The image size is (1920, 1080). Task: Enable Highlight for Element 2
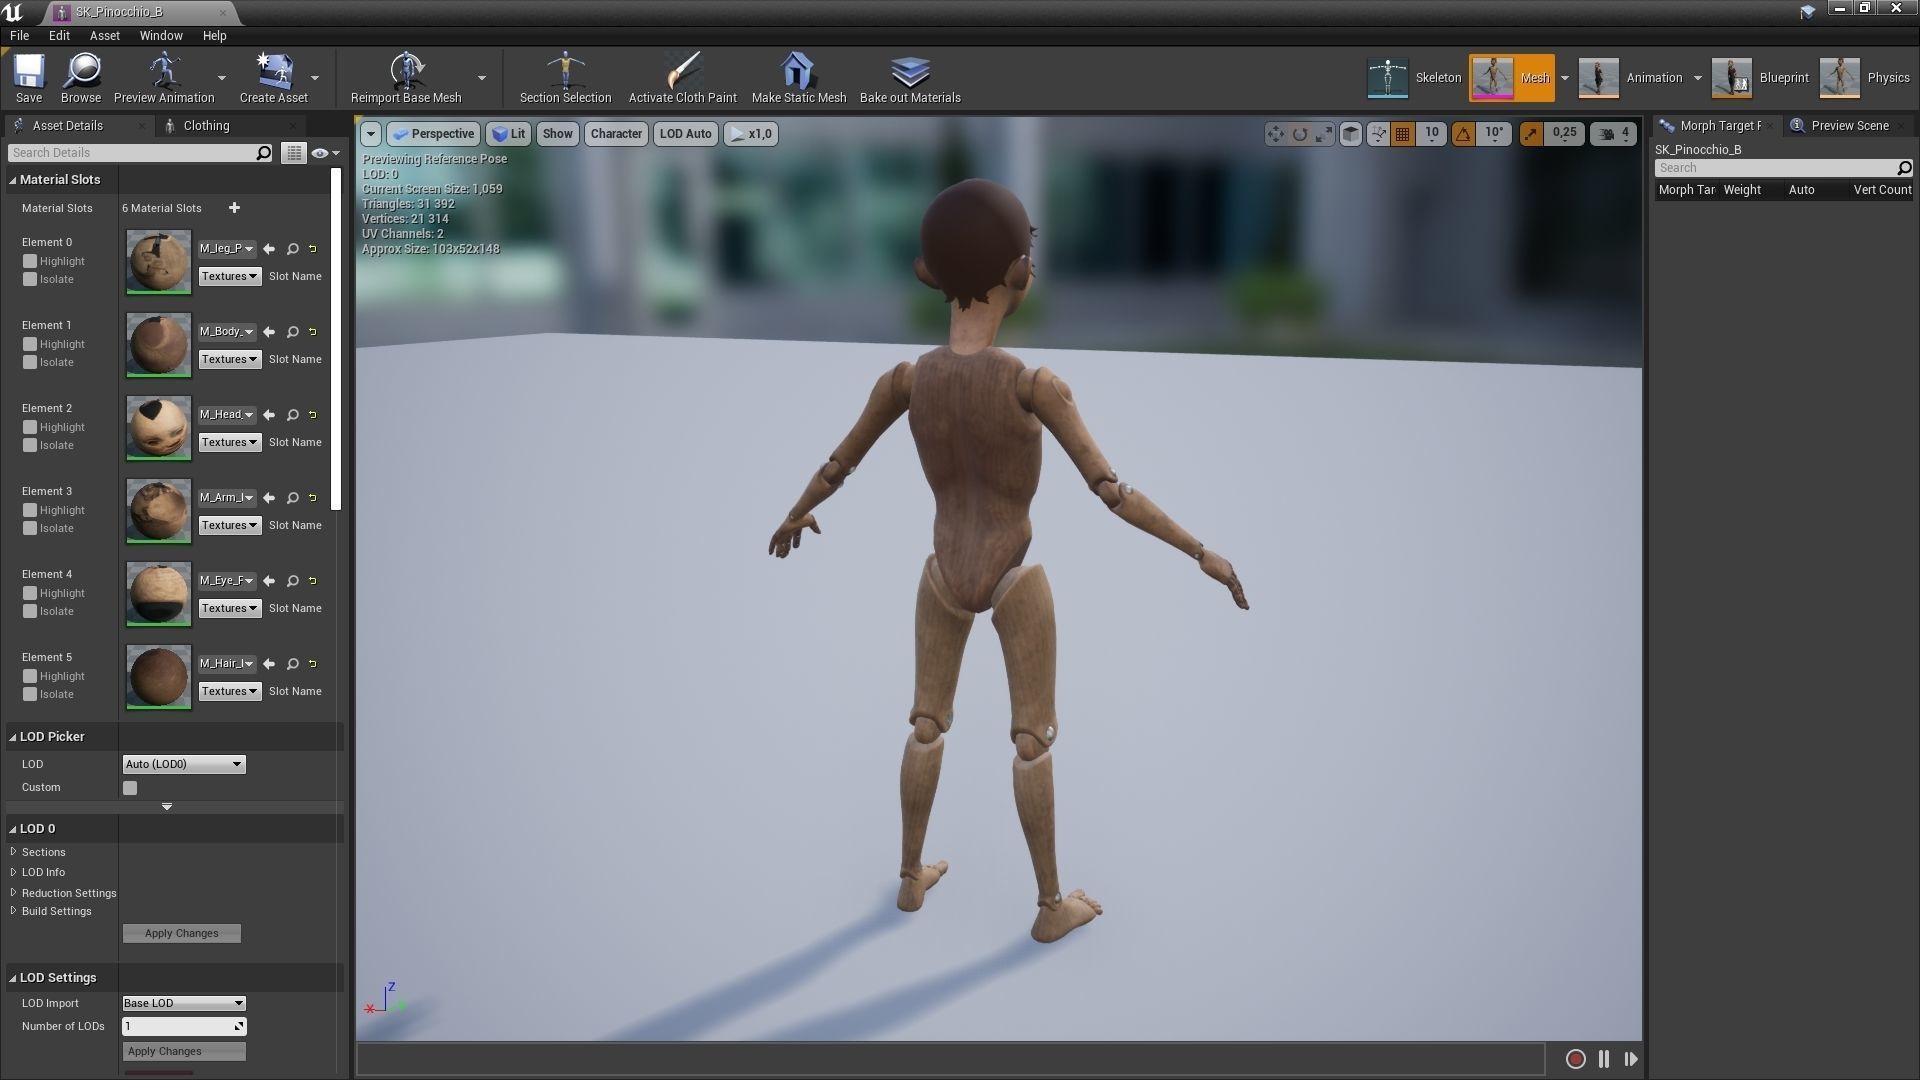click(x=30, y=427)
